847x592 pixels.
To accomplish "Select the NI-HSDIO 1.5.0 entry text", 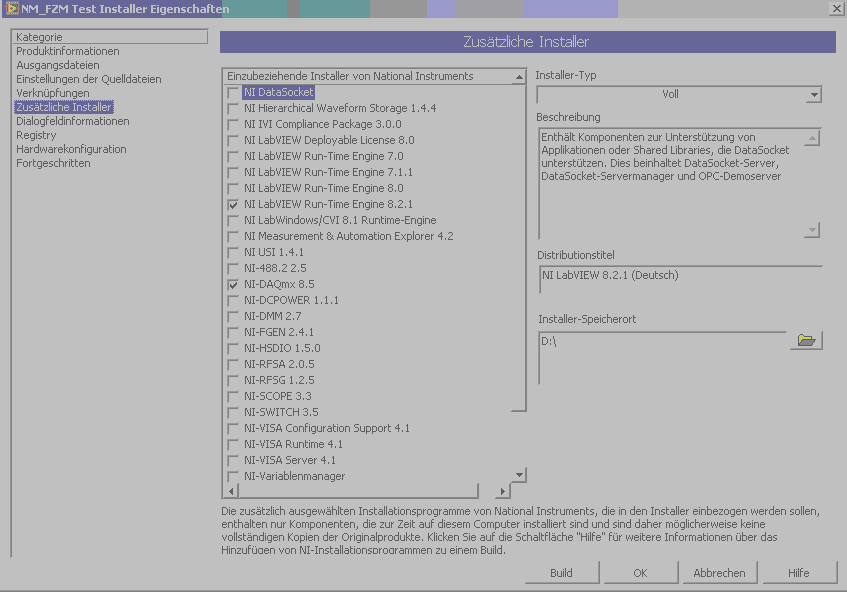I will [282, 348].
